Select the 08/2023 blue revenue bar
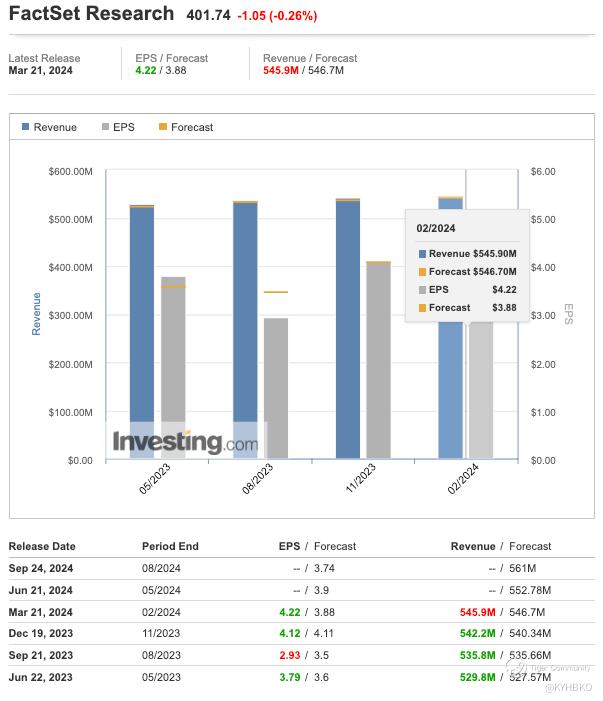The width and height of the screenshot is (603, 701). [x=245, y=330]
